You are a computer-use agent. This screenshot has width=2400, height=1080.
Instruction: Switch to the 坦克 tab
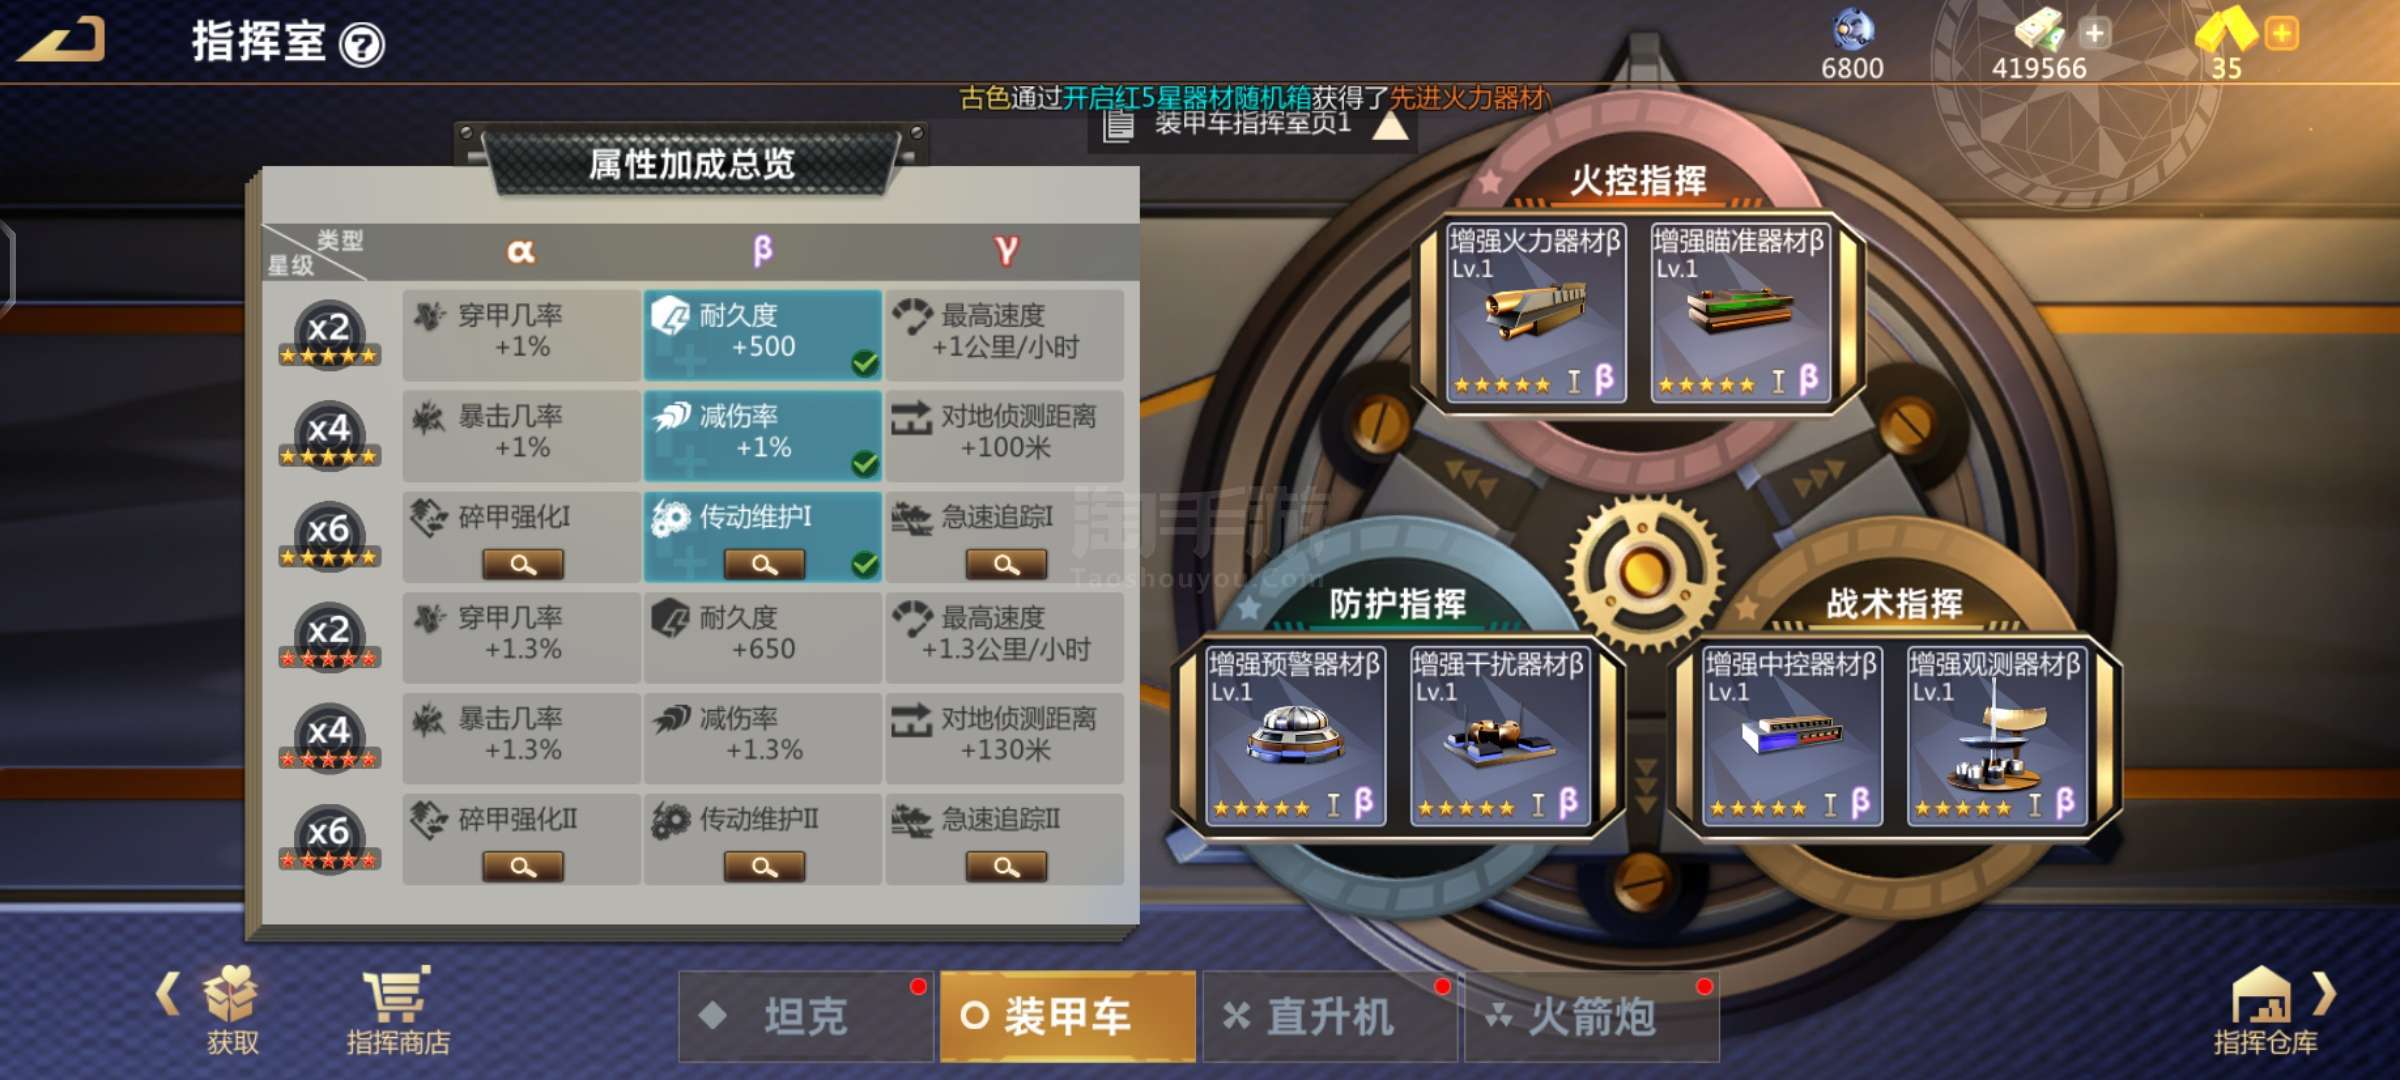806,1016
